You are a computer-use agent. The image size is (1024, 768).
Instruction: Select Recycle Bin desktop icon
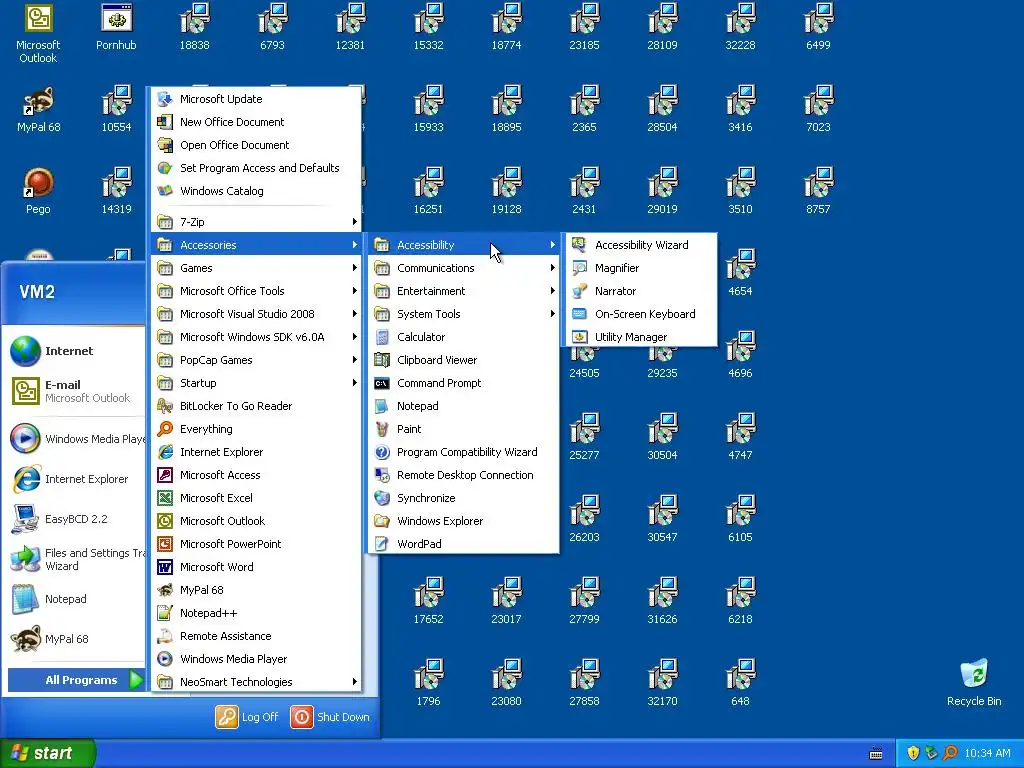tap(974, 682)
